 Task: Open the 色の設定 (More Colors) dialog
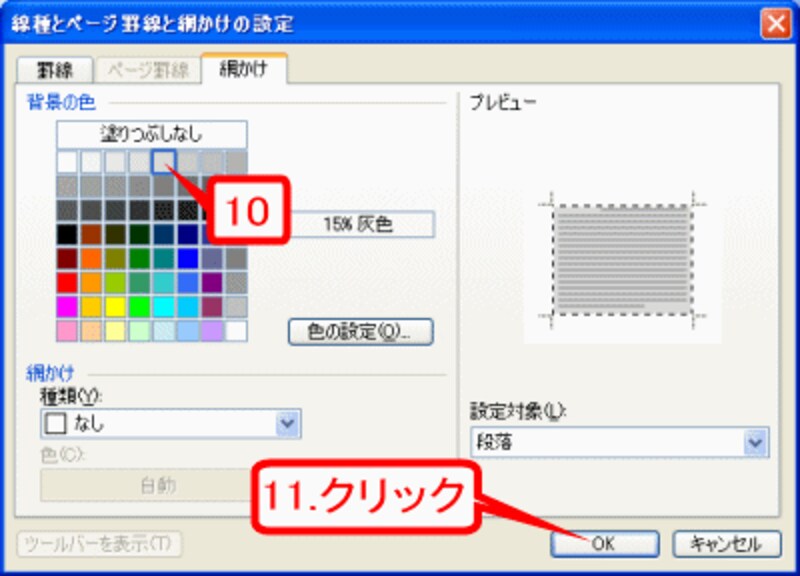pos(360,331)
